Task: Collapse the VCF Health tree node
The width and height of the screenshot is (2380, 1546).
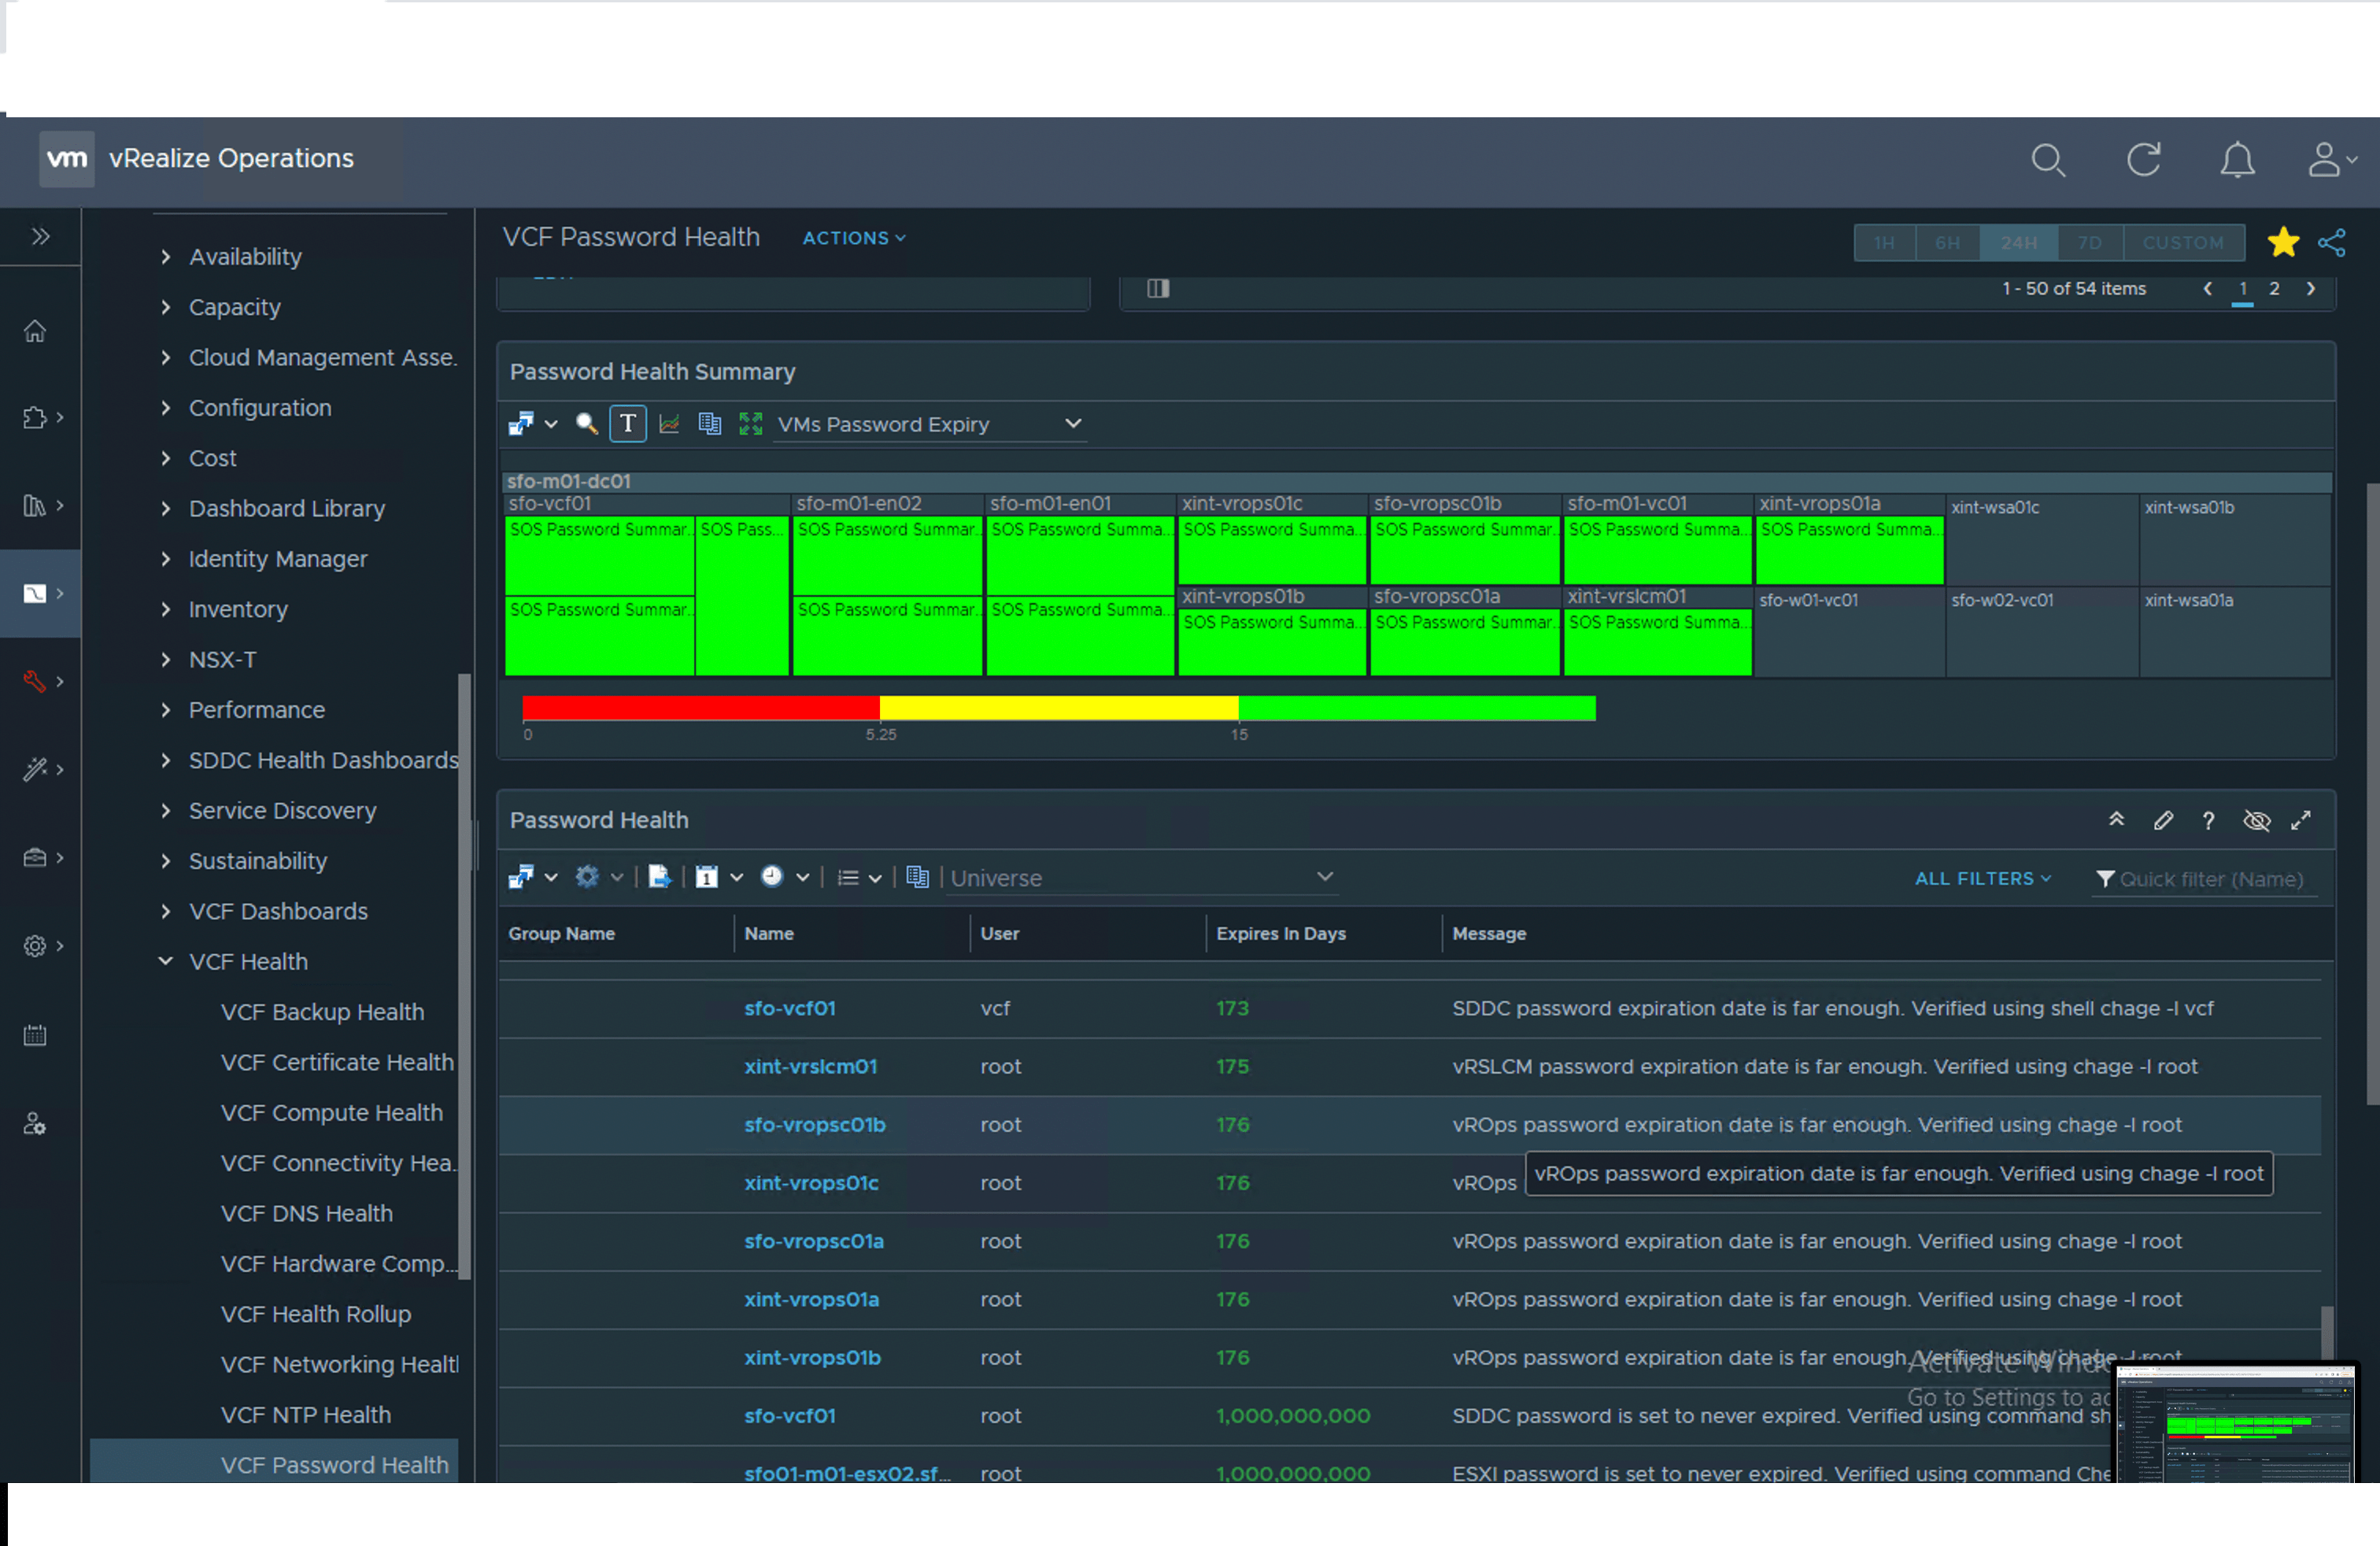Action: (166, 961)
